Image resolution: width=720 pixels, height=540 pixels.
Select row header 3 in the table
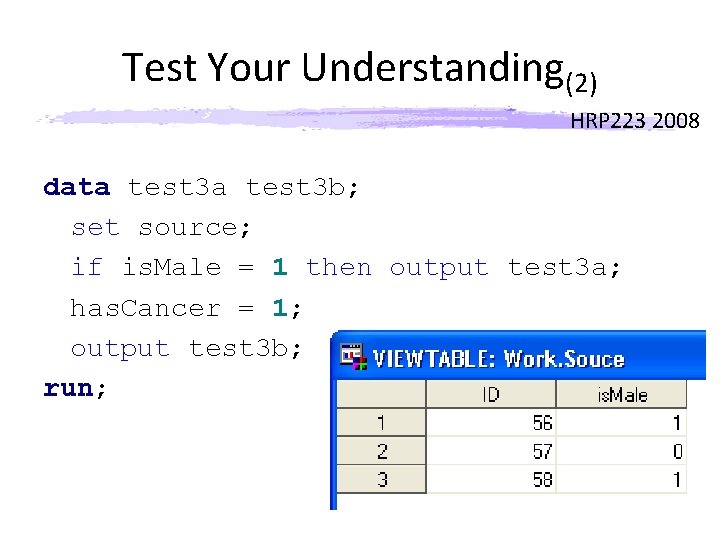[381, 479]
